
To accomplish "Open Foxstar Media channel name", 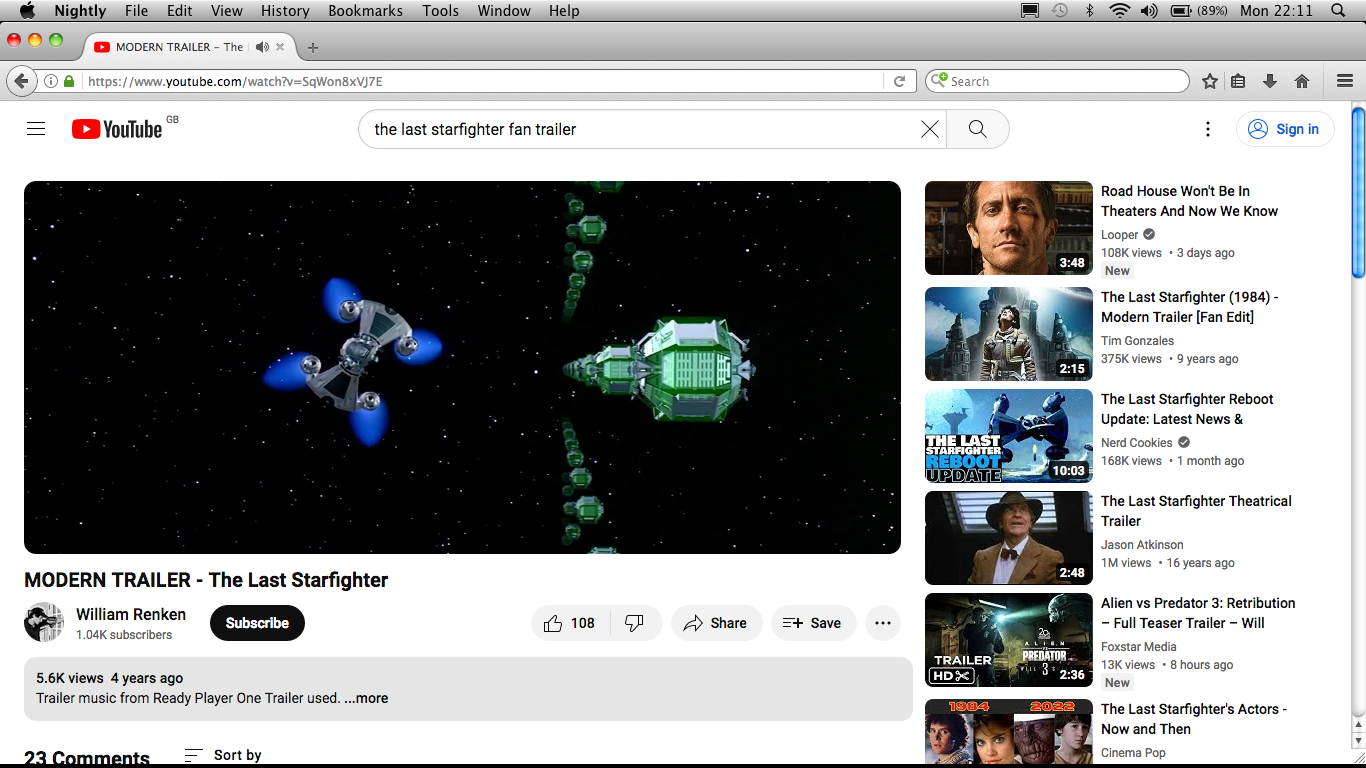I will tap(1139, 647).
